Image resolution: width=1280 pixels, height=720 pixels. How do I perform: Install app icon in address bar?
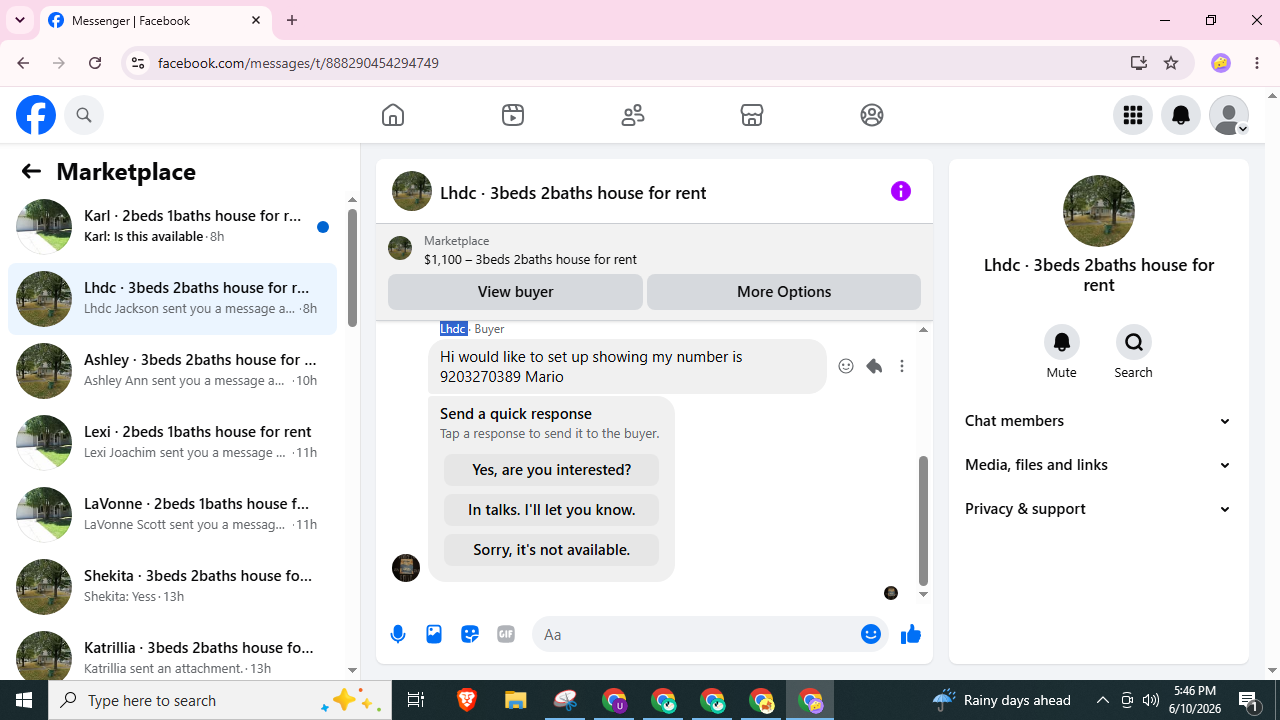1139,63
